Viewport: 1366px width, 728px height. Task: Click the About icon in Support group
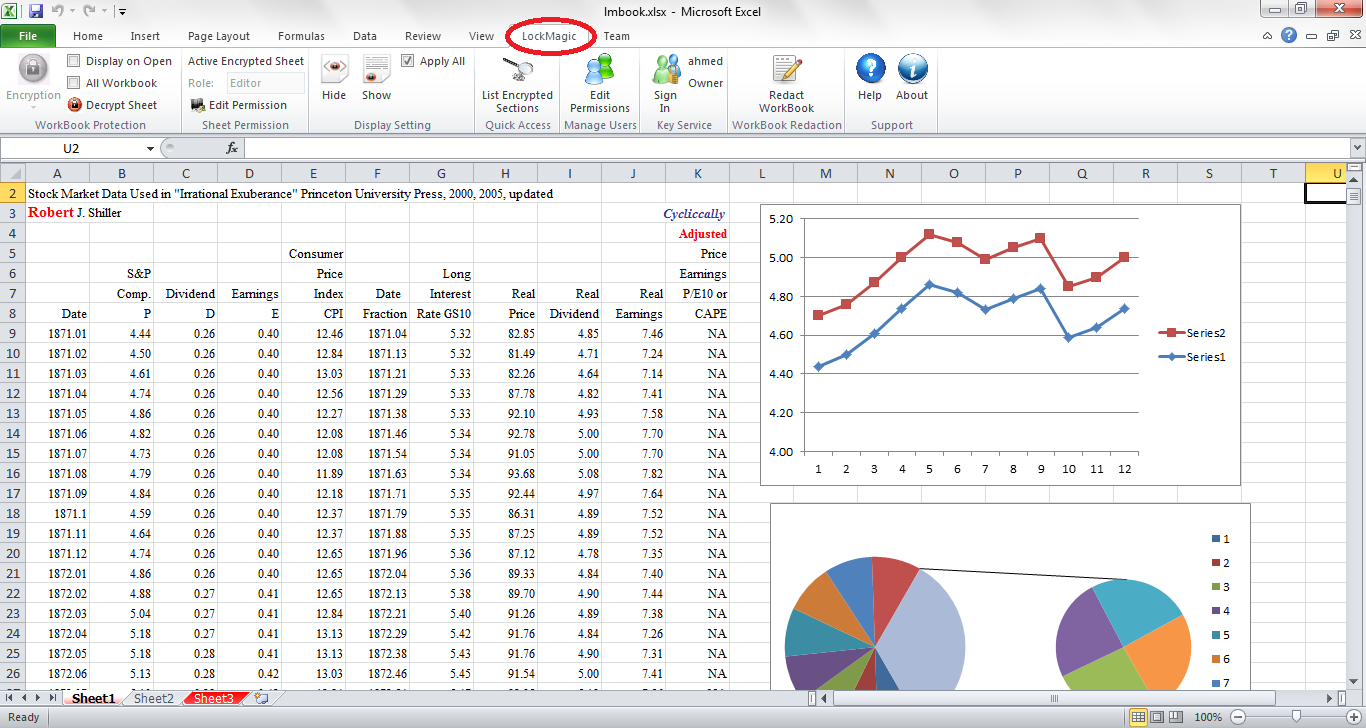tap(911, 80)
